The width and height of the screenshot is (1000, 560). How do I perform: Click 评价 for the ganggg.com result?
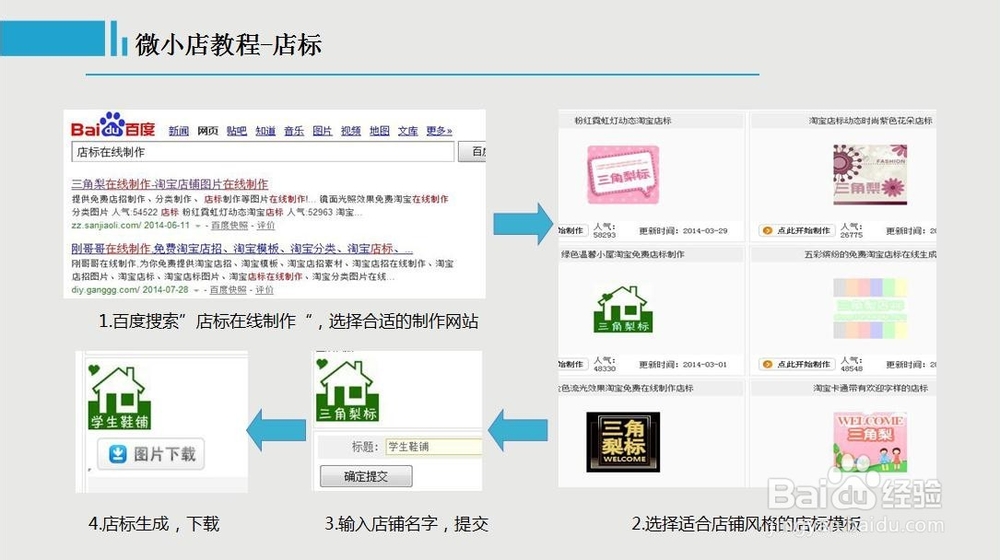coord(265,290)
